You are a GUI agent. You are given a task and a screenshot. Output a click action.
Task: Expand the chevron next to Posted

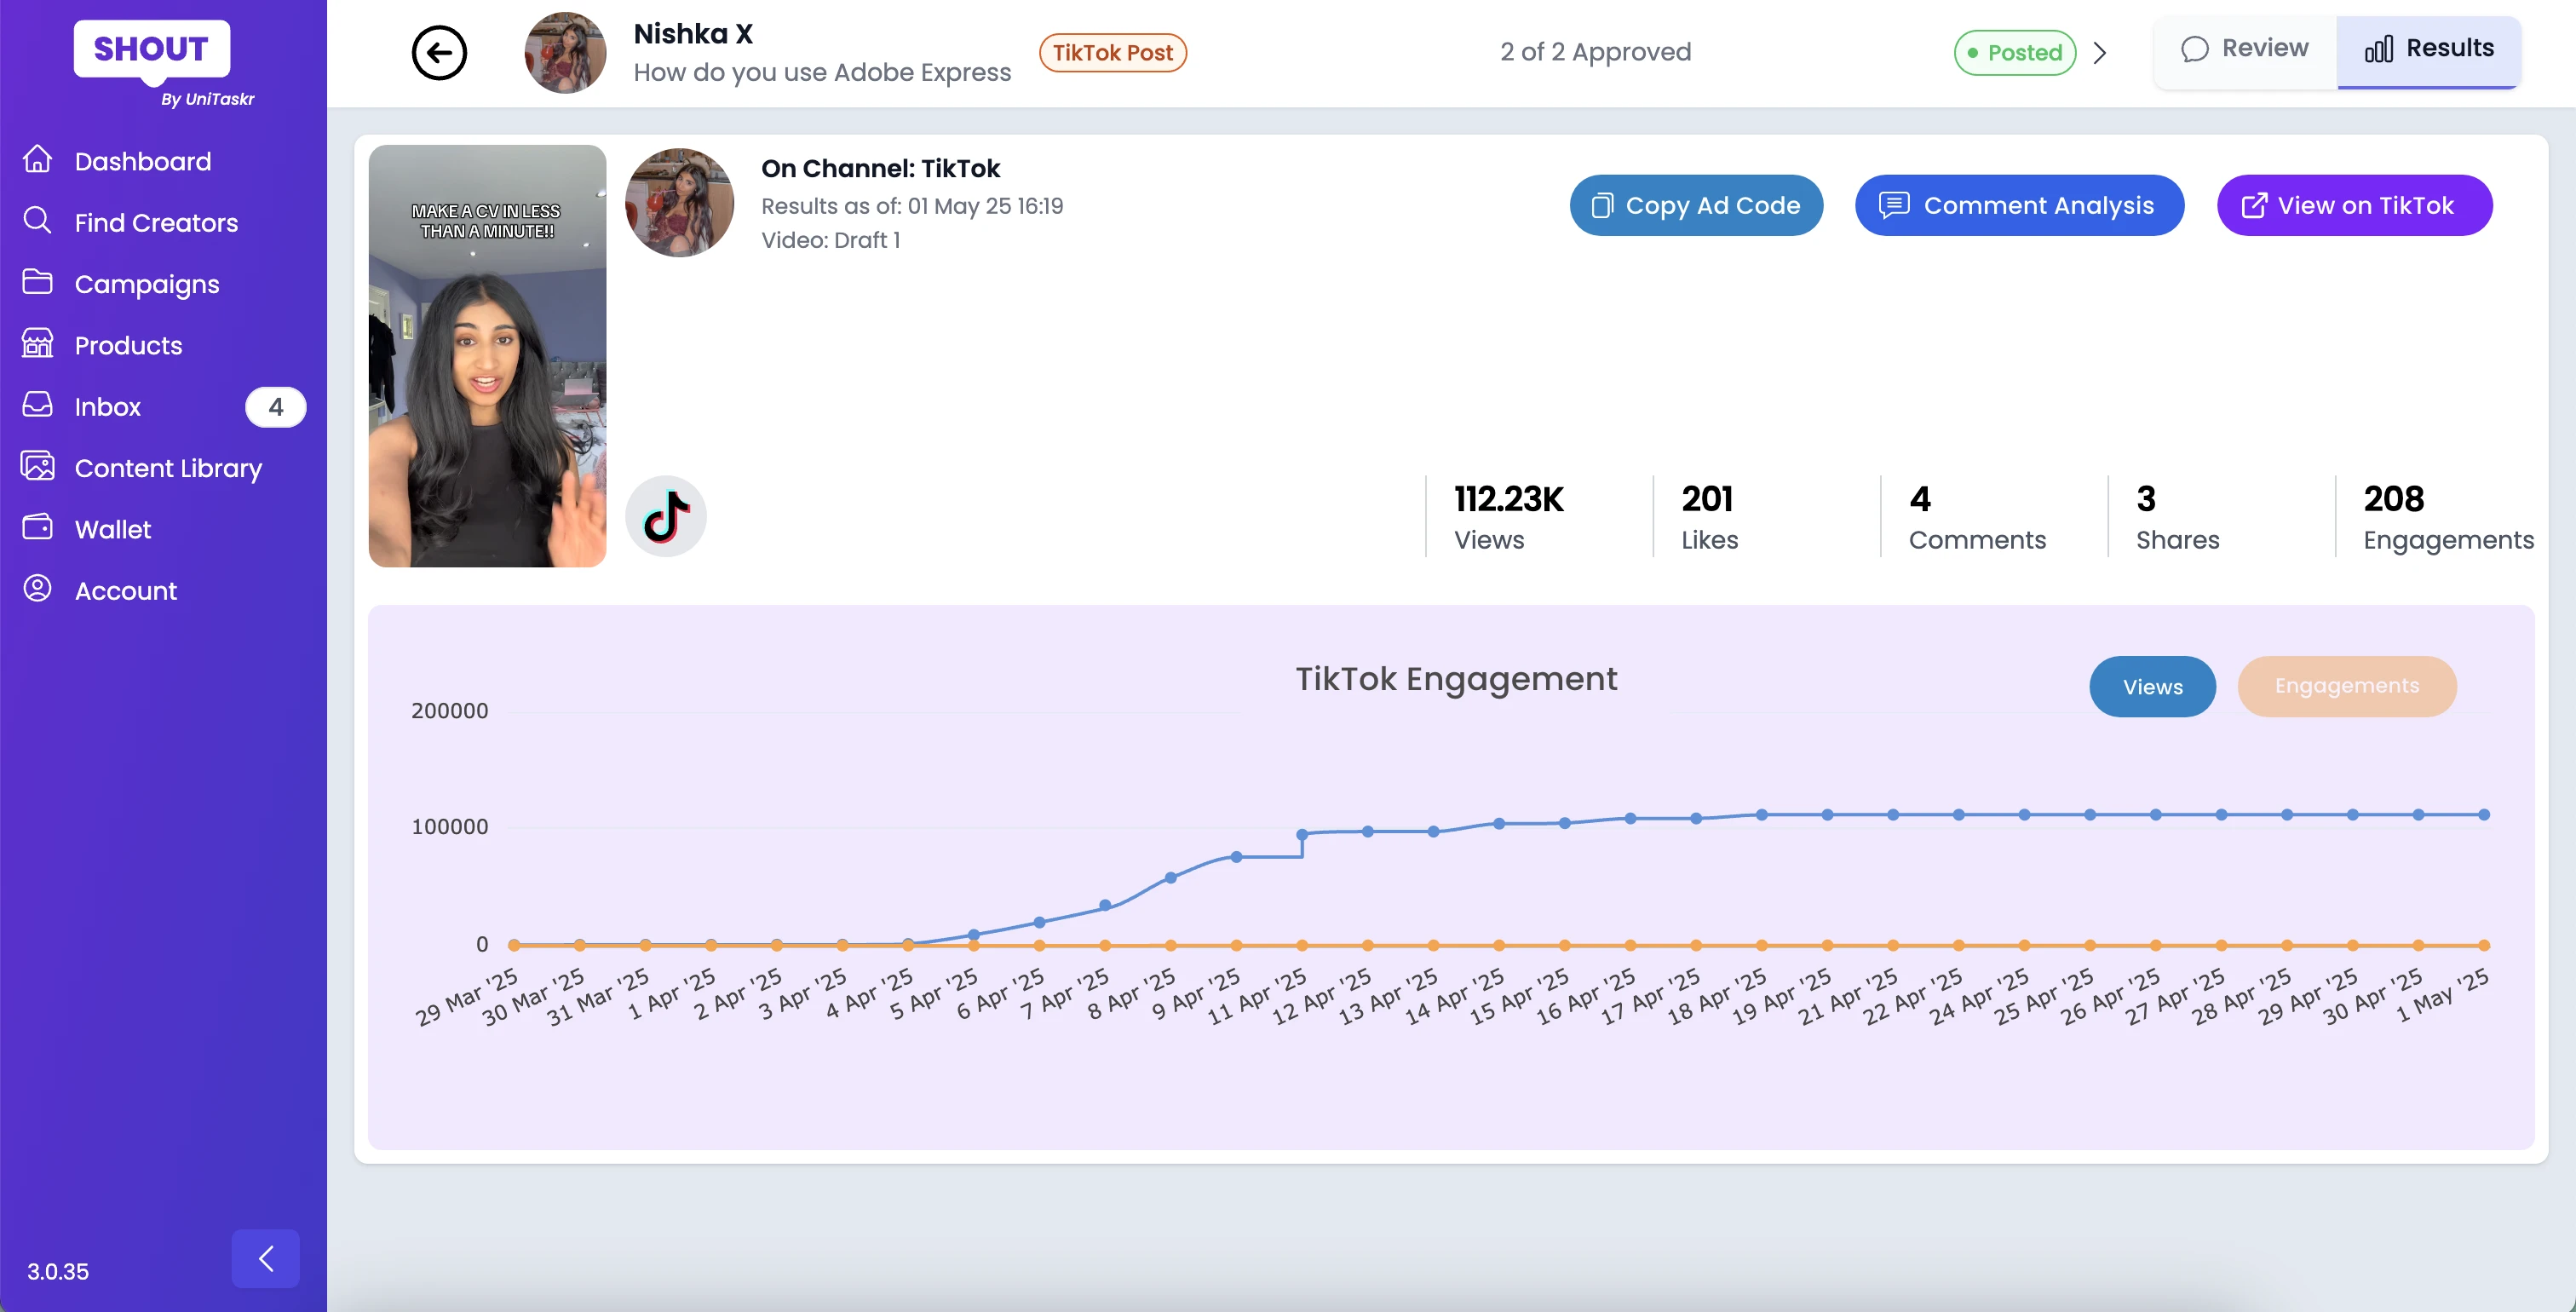tap(2100, 53)
